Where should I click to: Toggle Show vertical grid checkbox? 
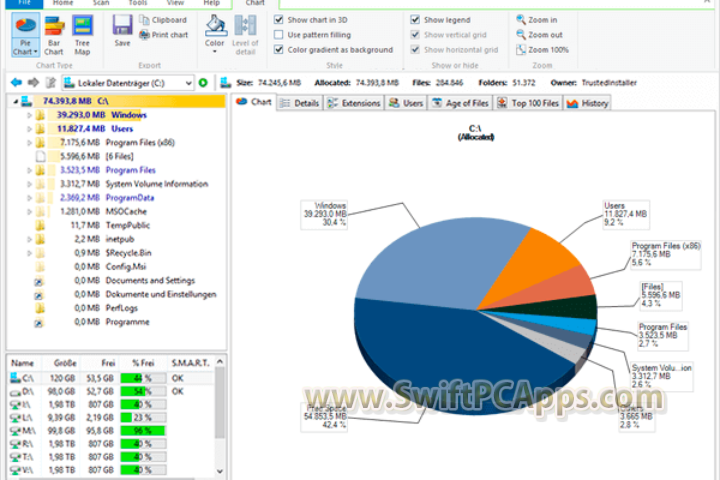tap(415, 34)
